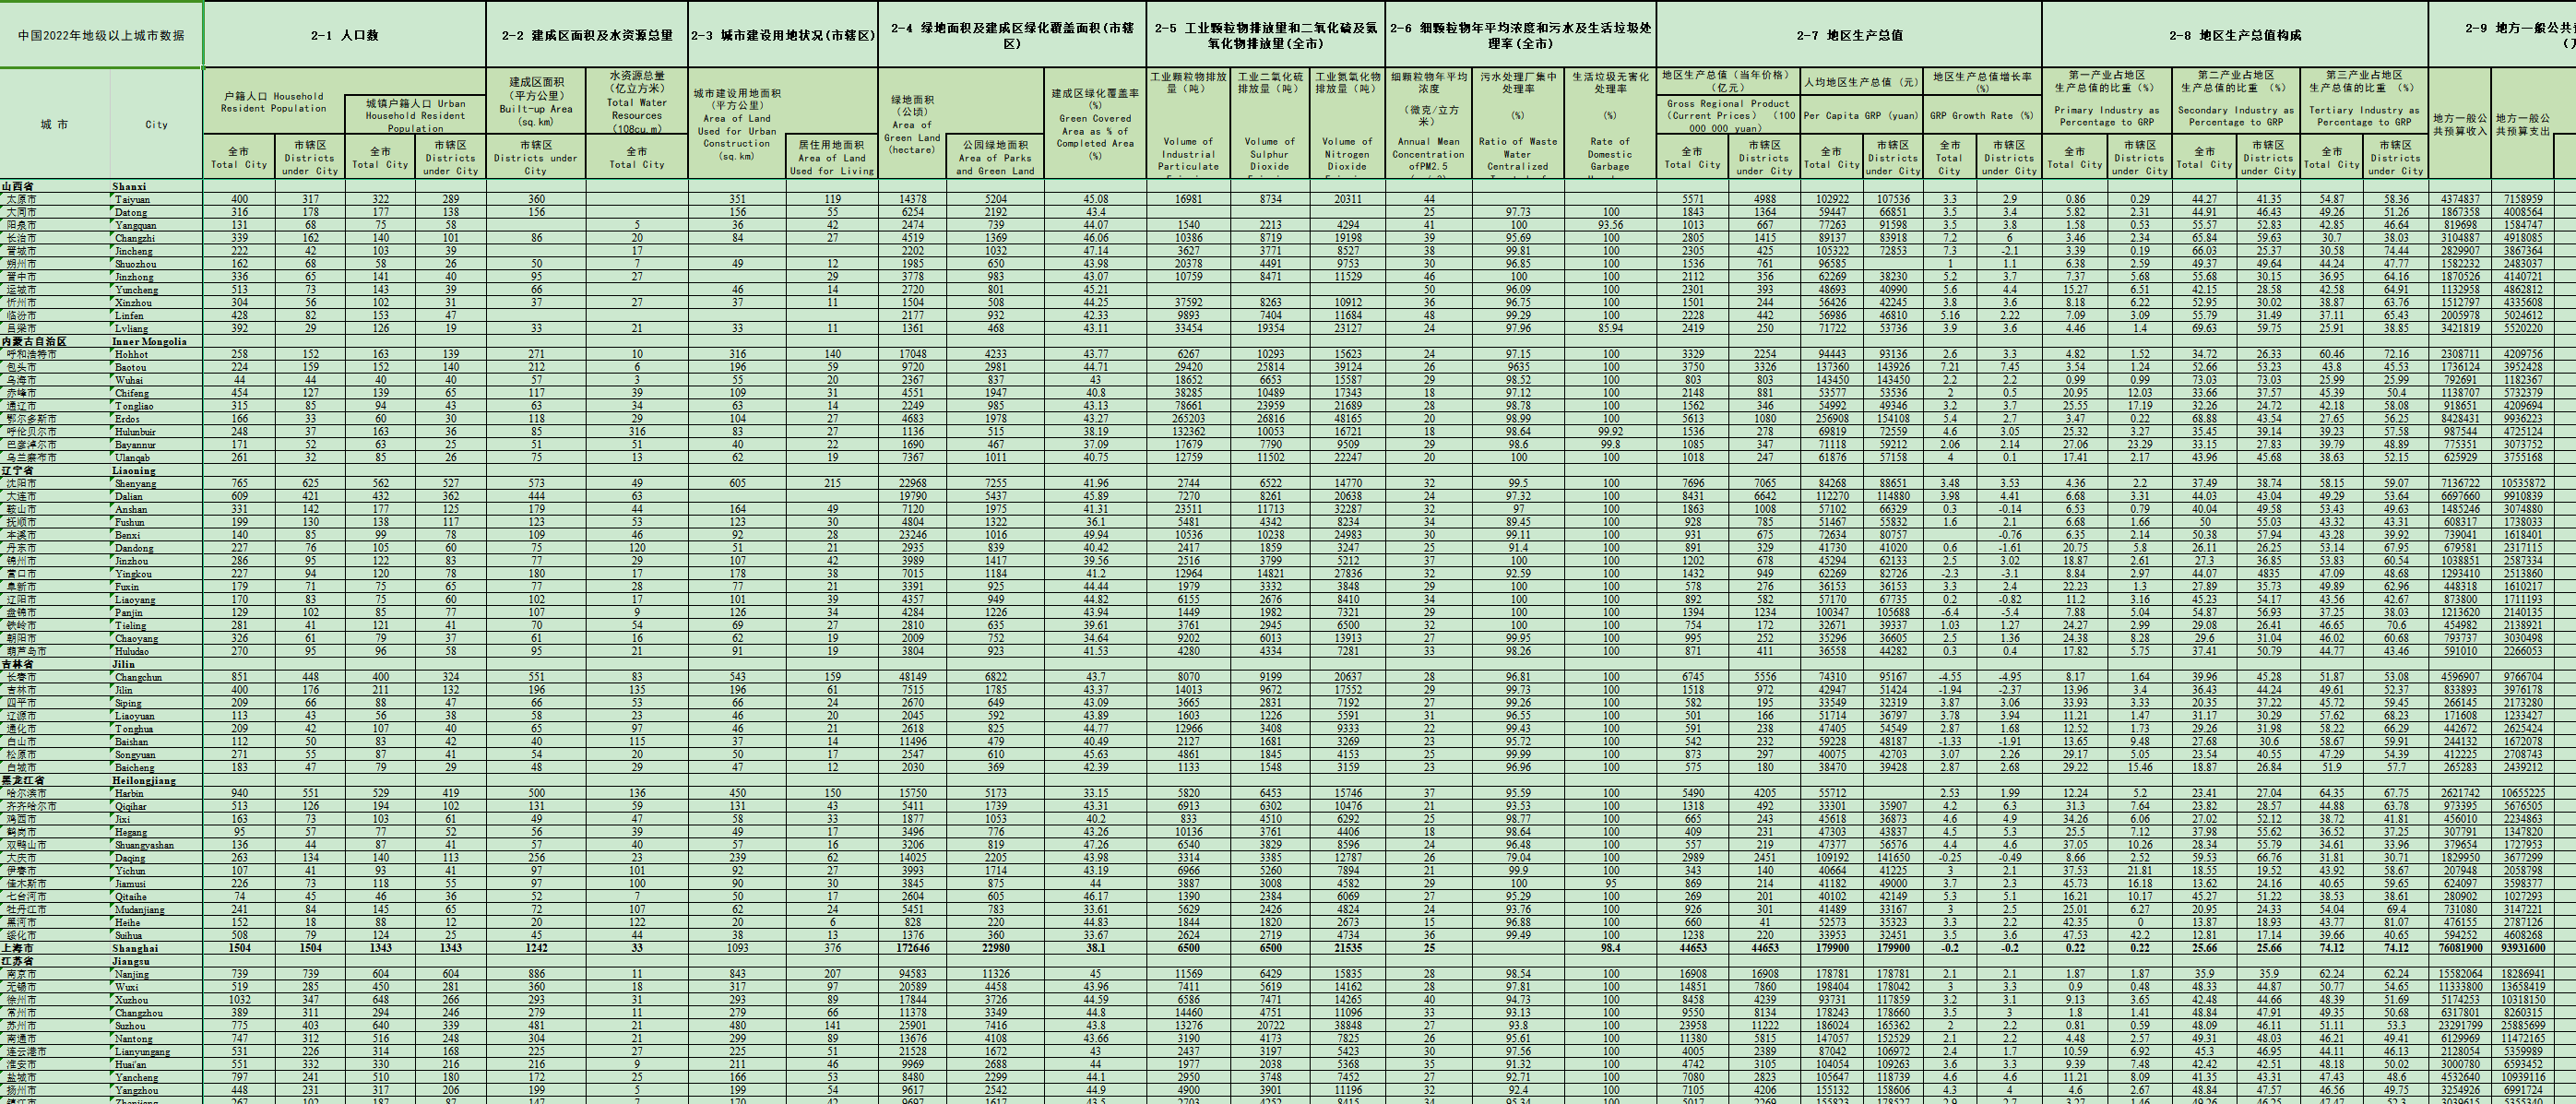The width and height of the screenshot is (2576, 1104).
Task: Click the 2-7 地区生产总值 section header
Action: click(x=1849, y=35)
